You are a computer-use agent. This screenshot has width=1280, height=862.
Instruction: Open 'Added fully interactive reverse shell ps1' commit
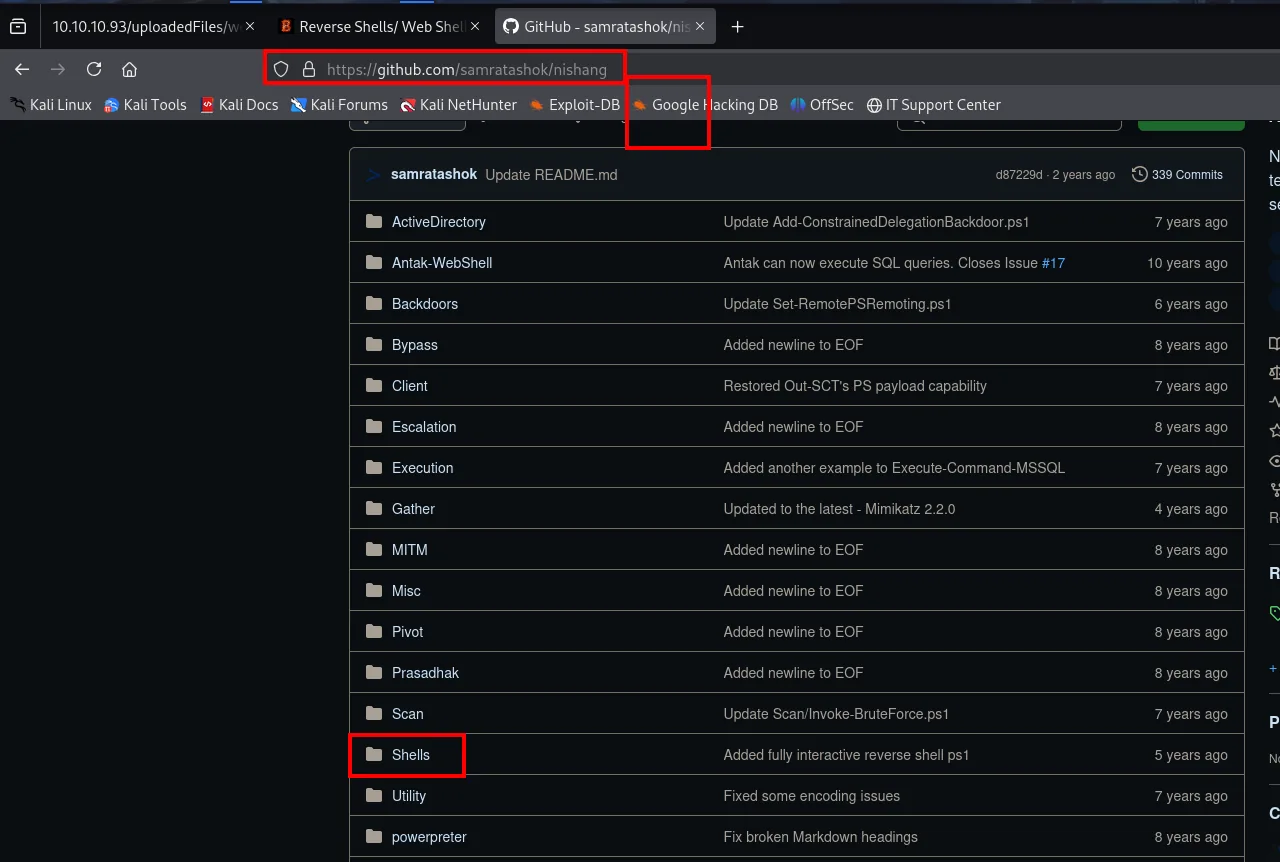(846, 755)
